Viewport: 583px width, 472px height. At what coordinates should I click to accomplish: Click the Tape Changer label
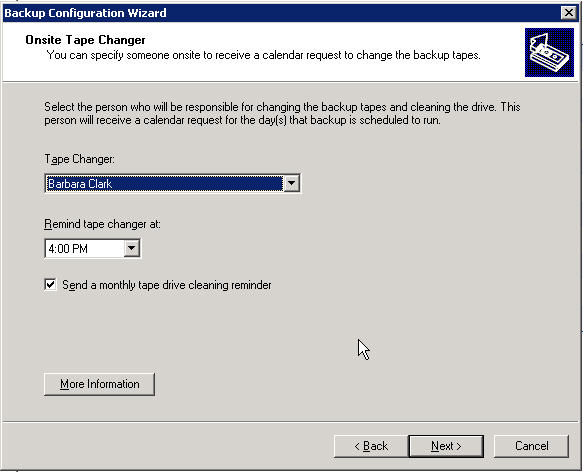[x=80, y=159]
